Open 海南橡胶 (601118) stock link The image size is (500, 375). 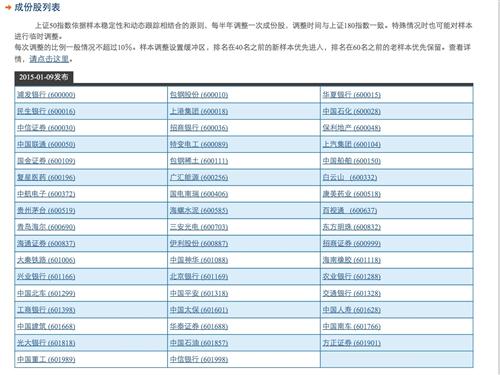point(351,260)
